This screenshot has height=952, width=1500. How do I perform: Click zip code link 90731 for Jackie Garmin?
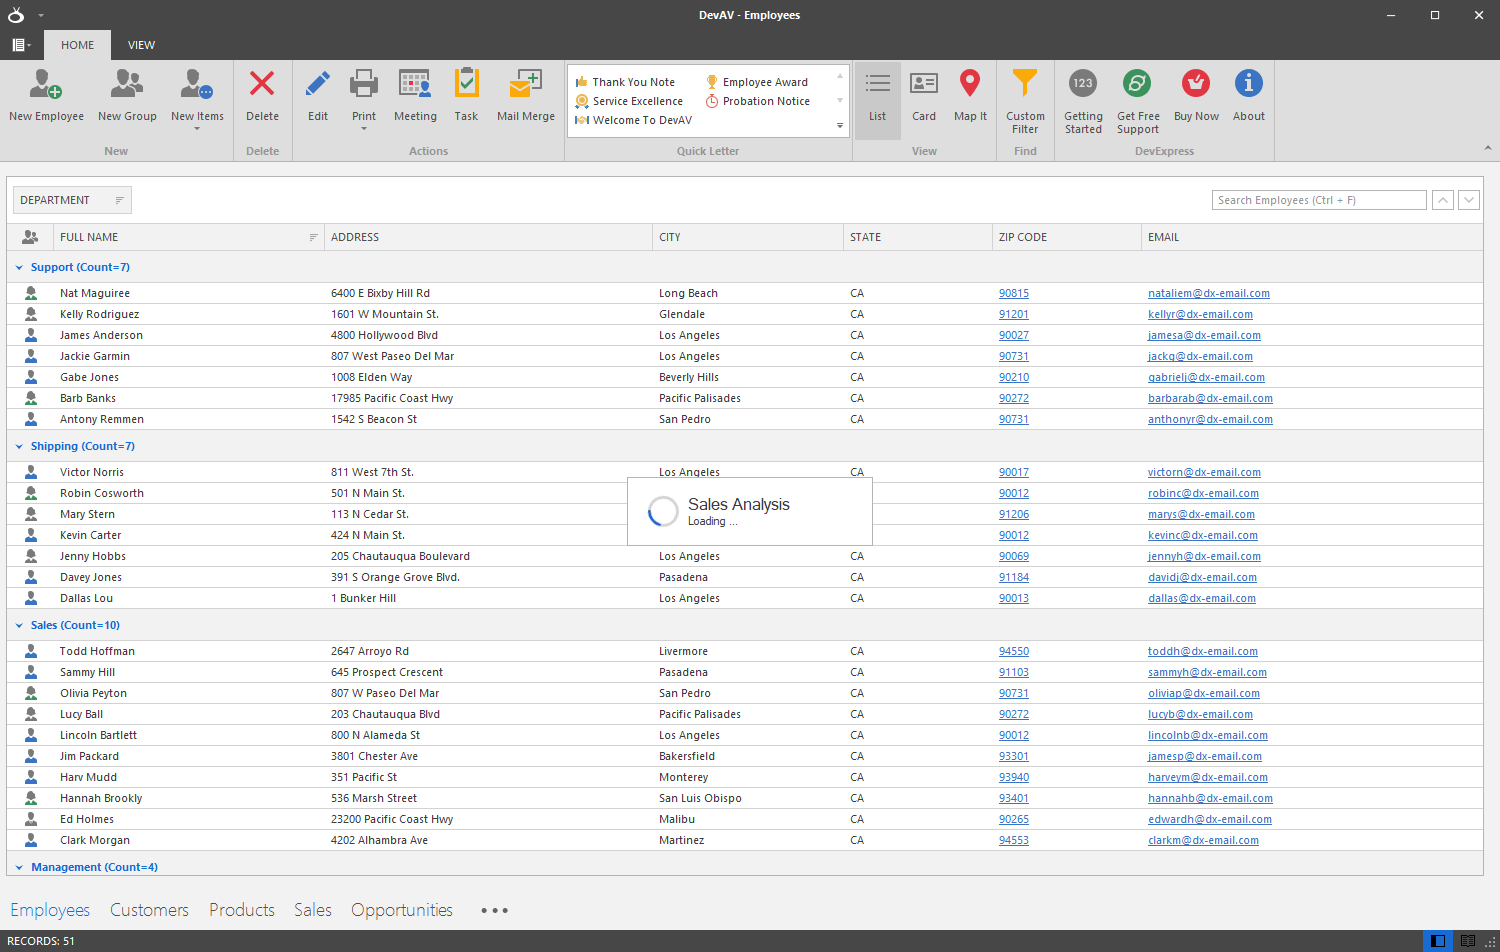[x=1013, y=356]
